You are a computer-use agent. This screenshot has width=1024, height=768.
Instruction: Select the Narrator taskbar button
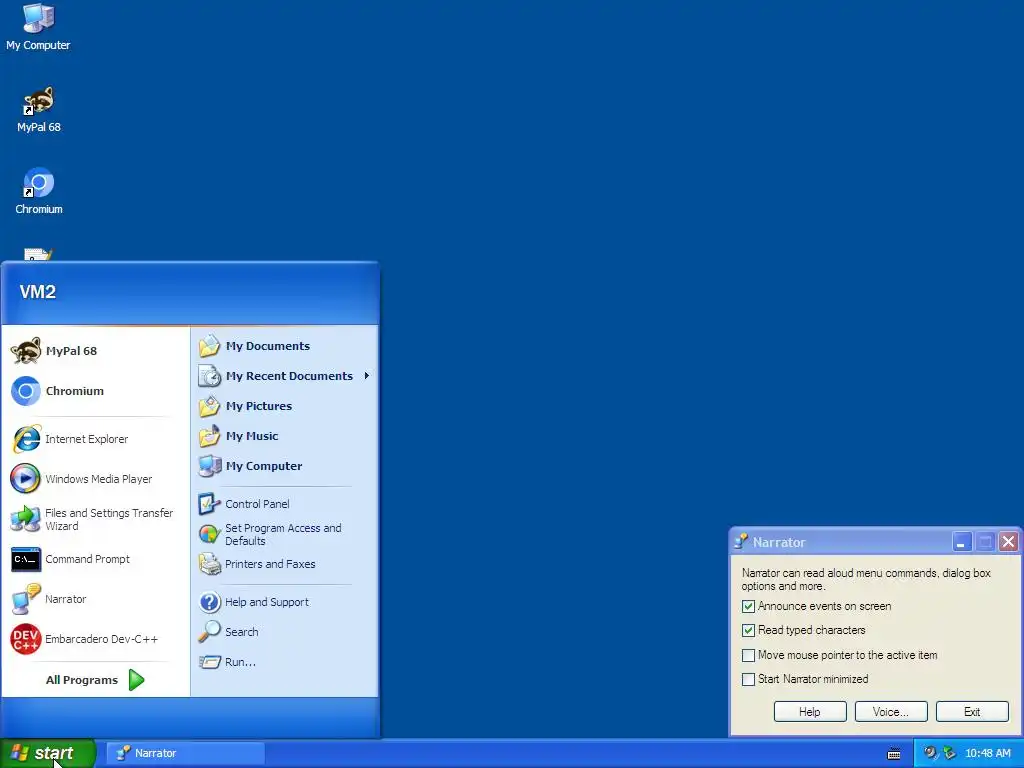point(185,754)
